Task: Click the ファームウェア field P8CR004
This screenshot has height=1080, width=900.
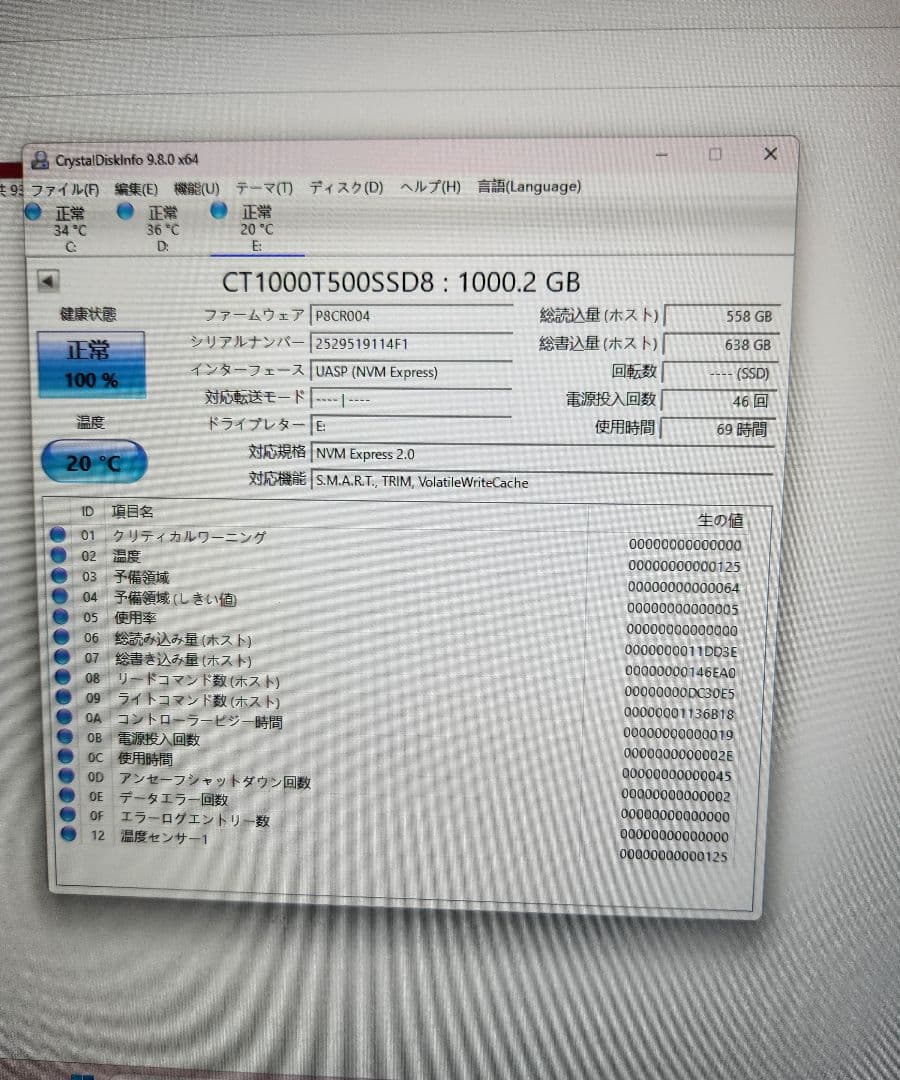Action: point(411,316)
